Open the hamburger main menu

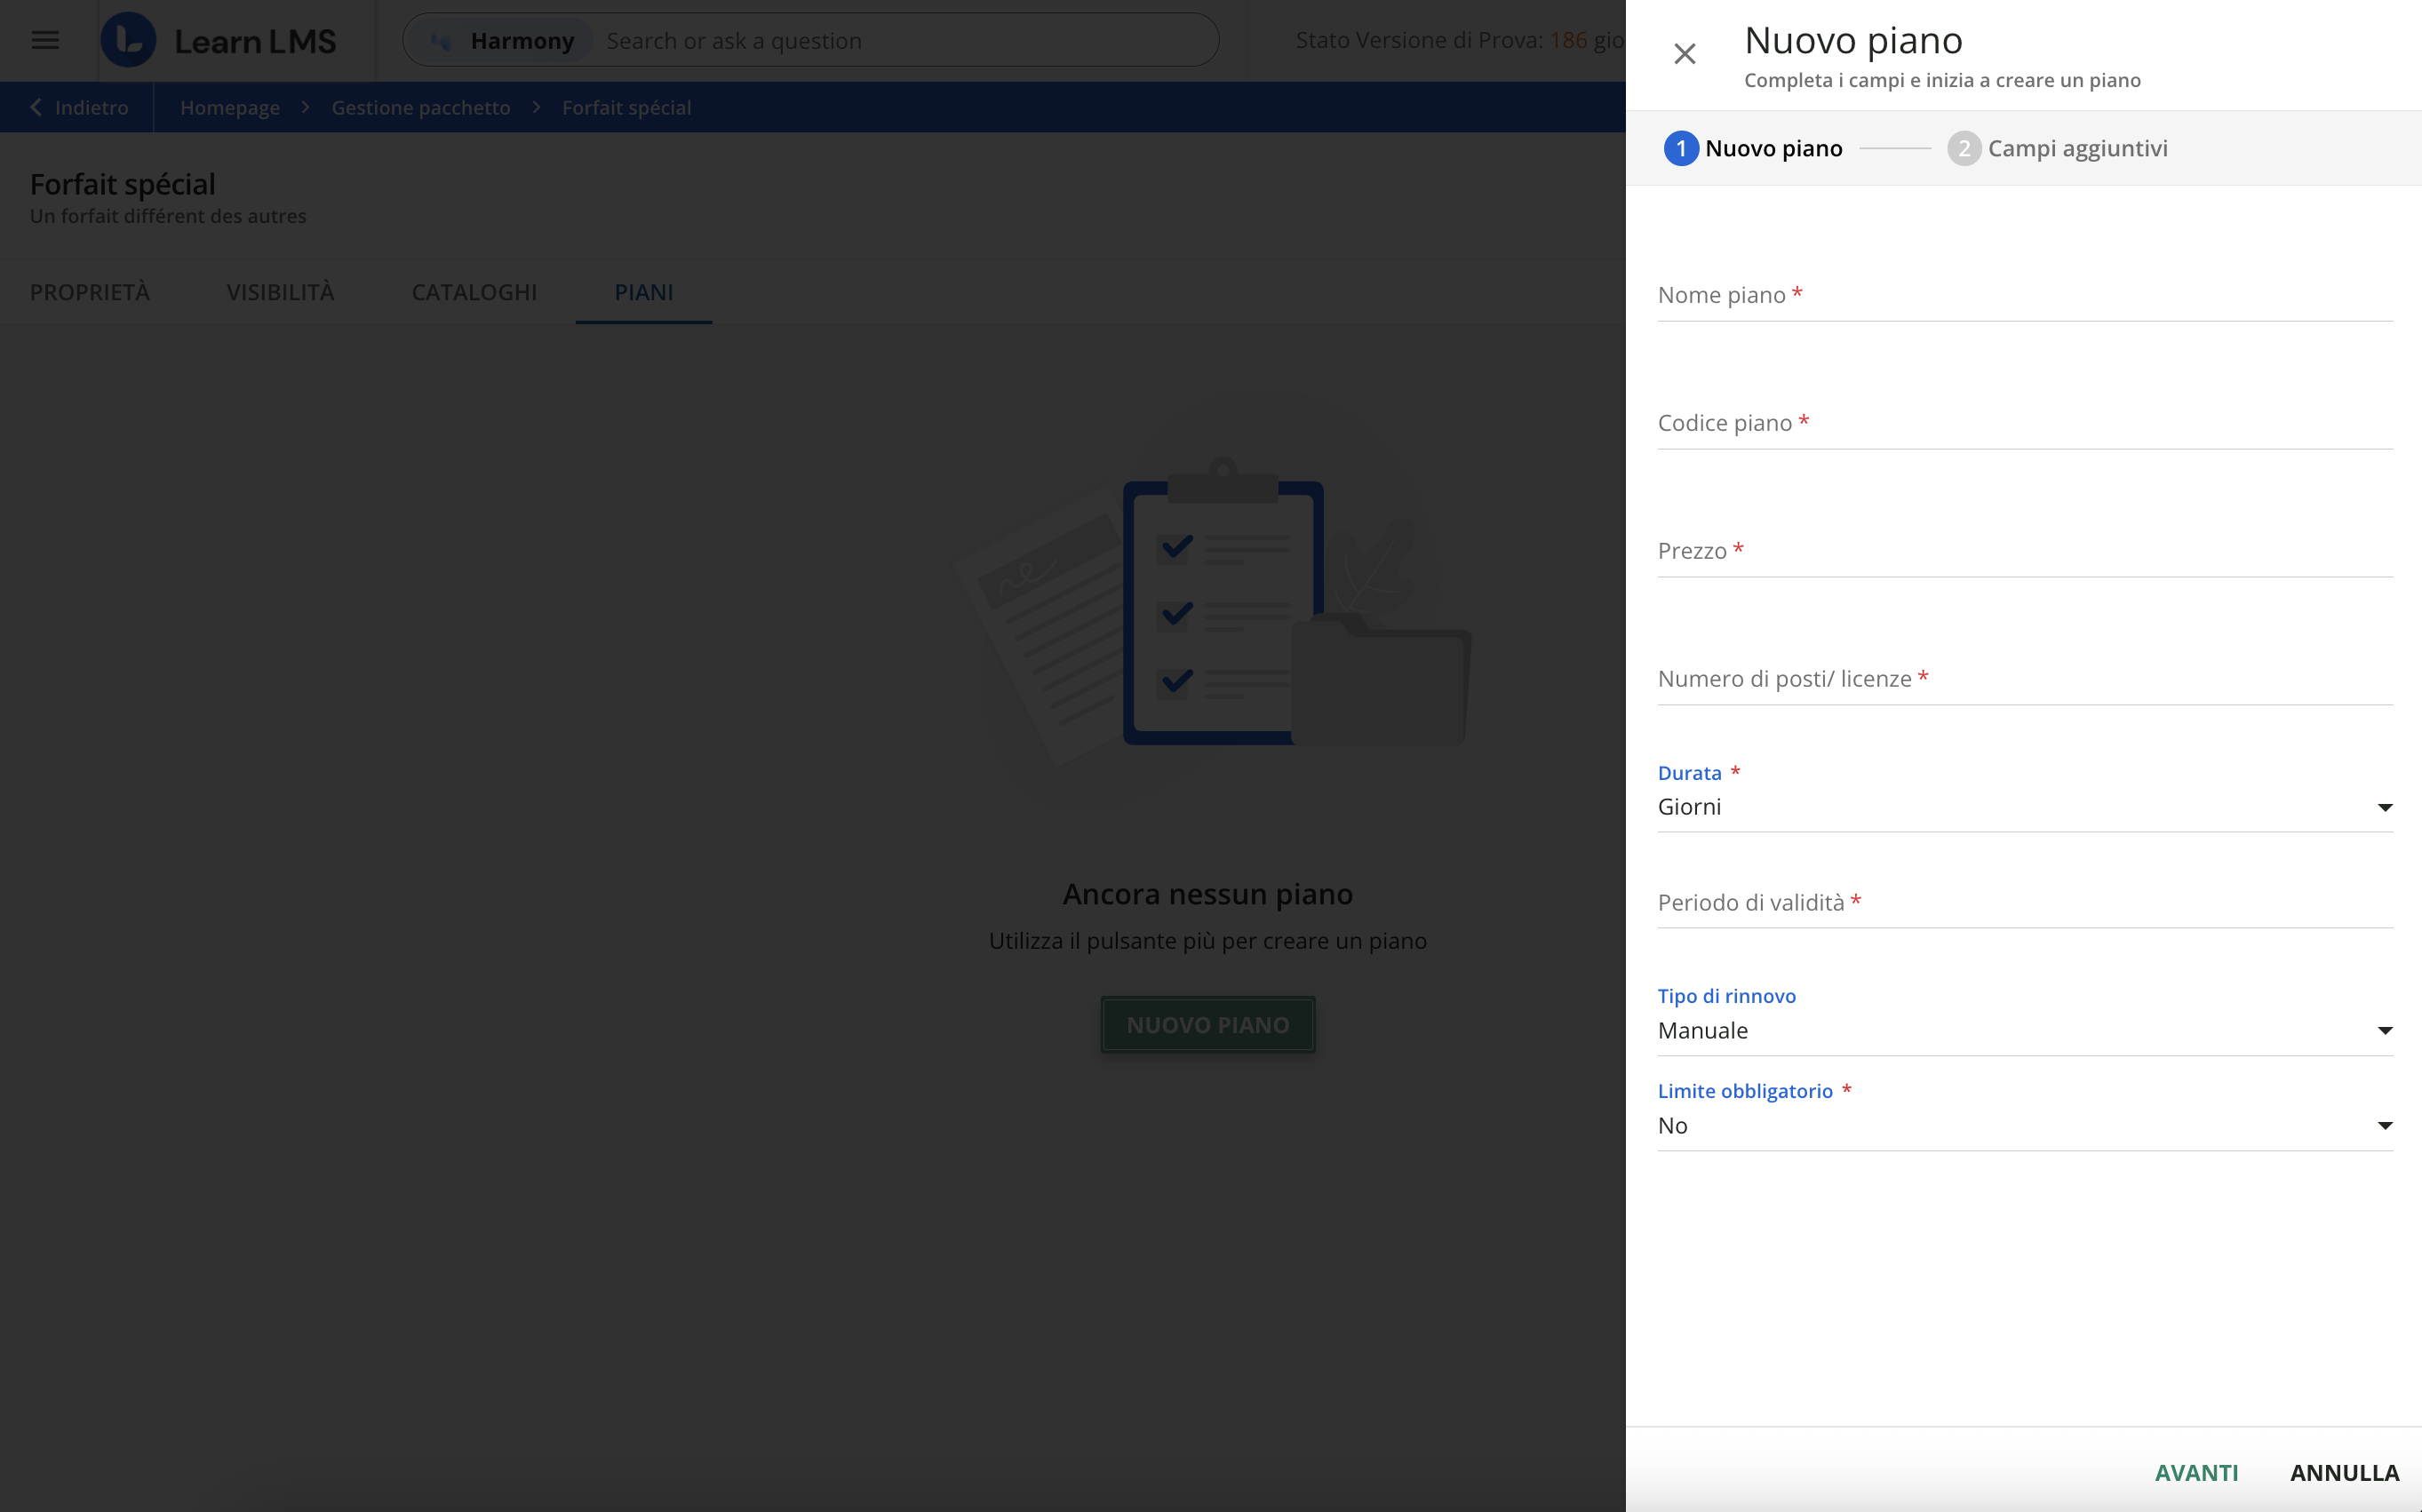(x=45, y=41)
